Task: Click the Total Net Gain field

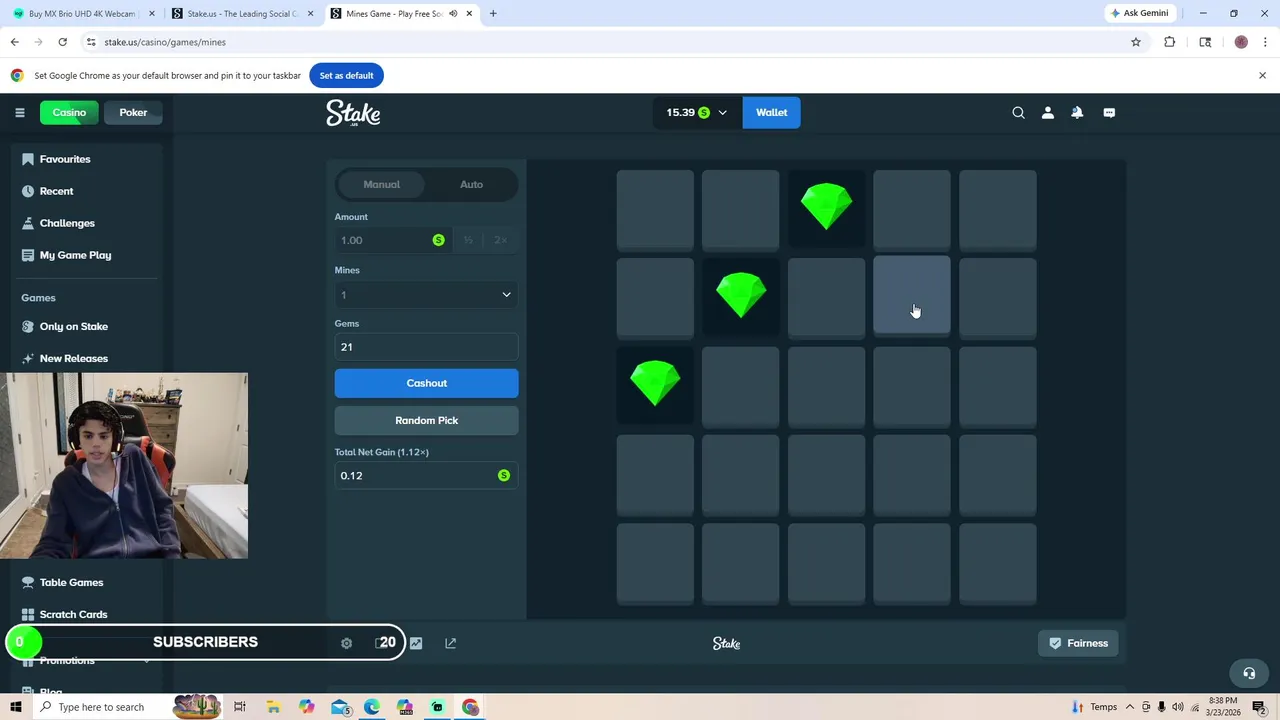Action: (426, 475)
